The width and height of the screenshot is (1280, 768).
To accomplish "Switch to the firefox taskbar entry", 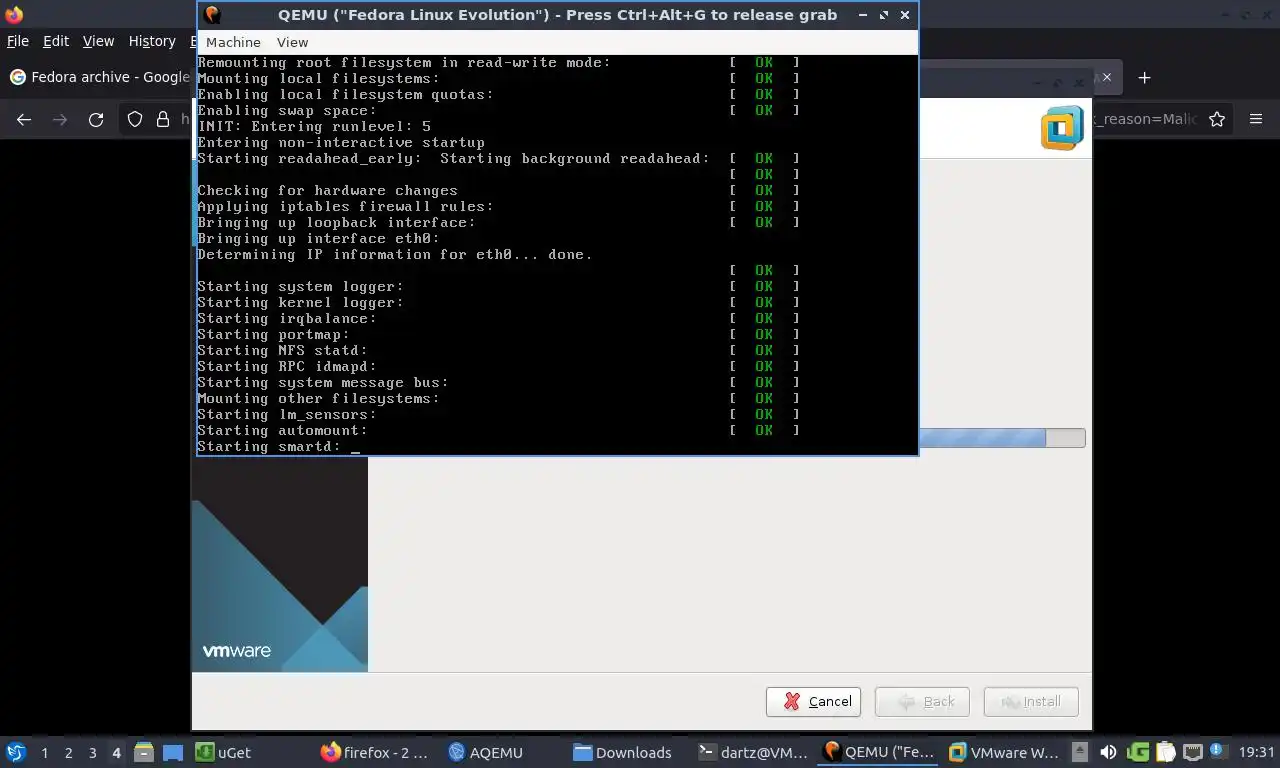I will [x=376, y=752].
